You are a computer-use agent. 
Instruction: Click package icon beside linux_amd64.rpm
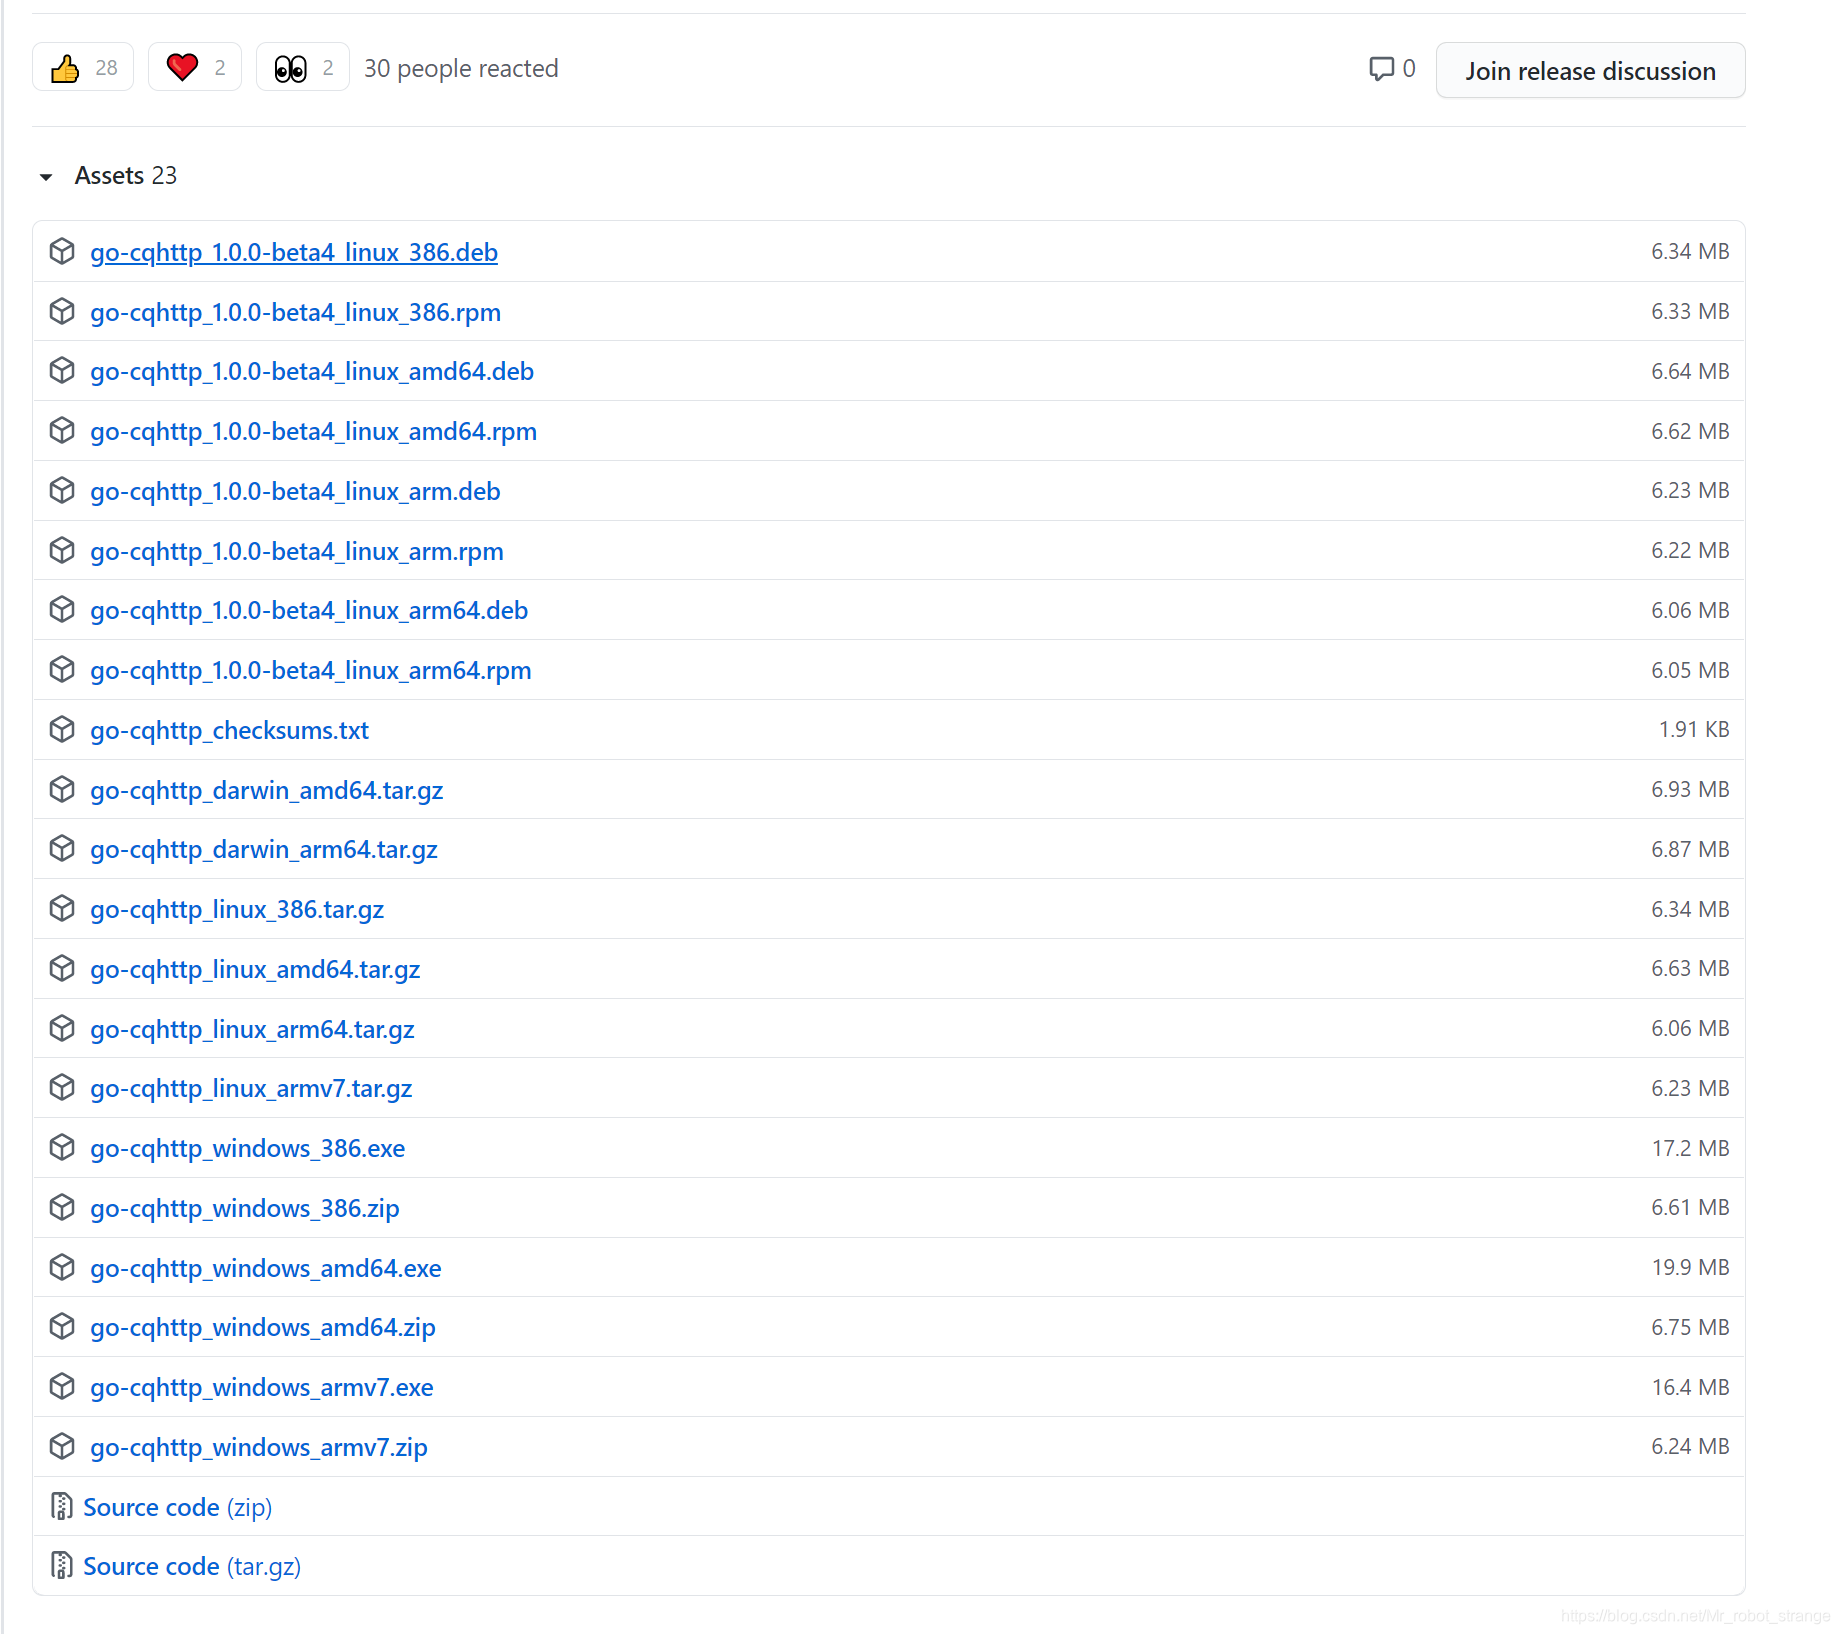pyautogui.click(x=62, y=430)
